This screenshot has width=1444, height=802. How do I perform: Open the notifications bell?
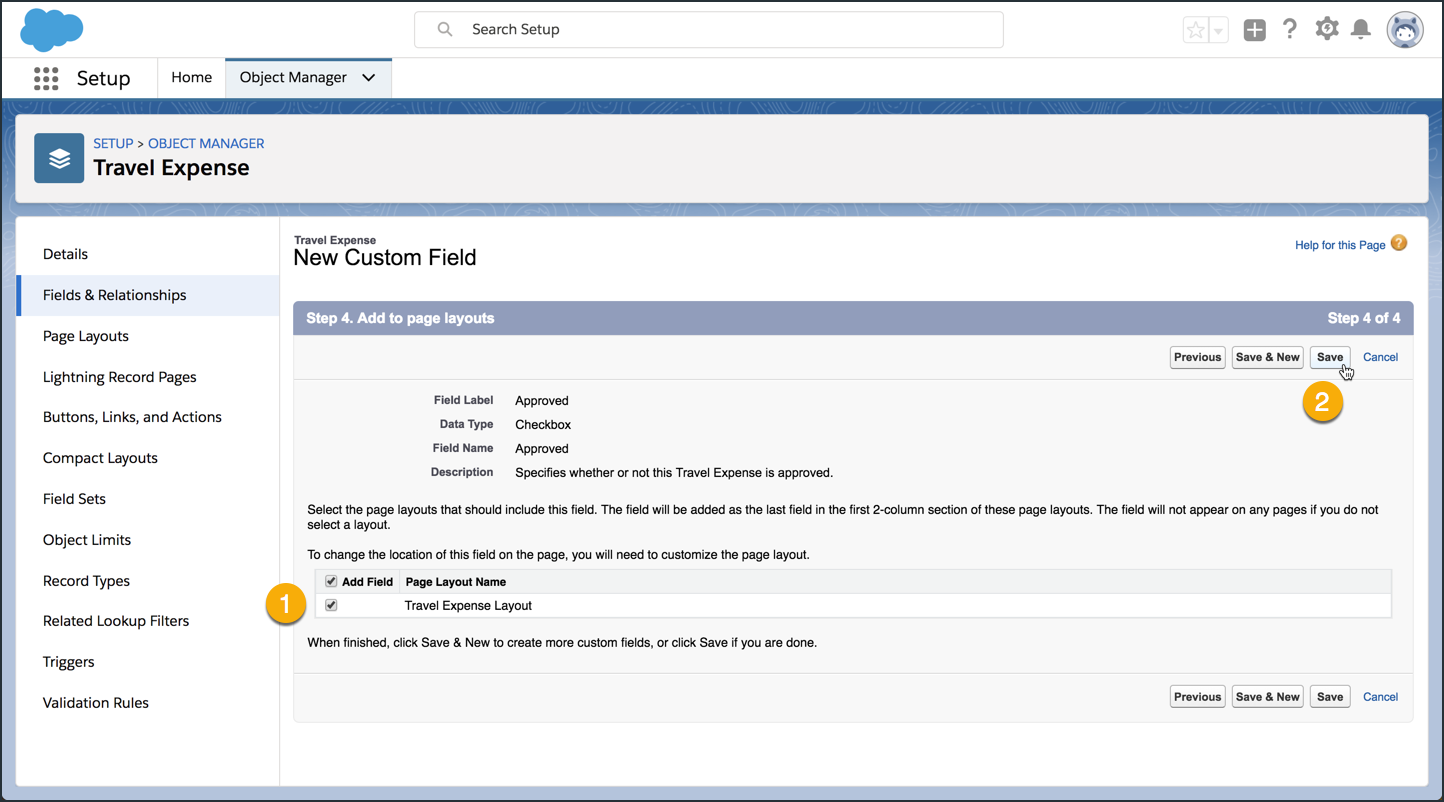[x=1361, y=29]
